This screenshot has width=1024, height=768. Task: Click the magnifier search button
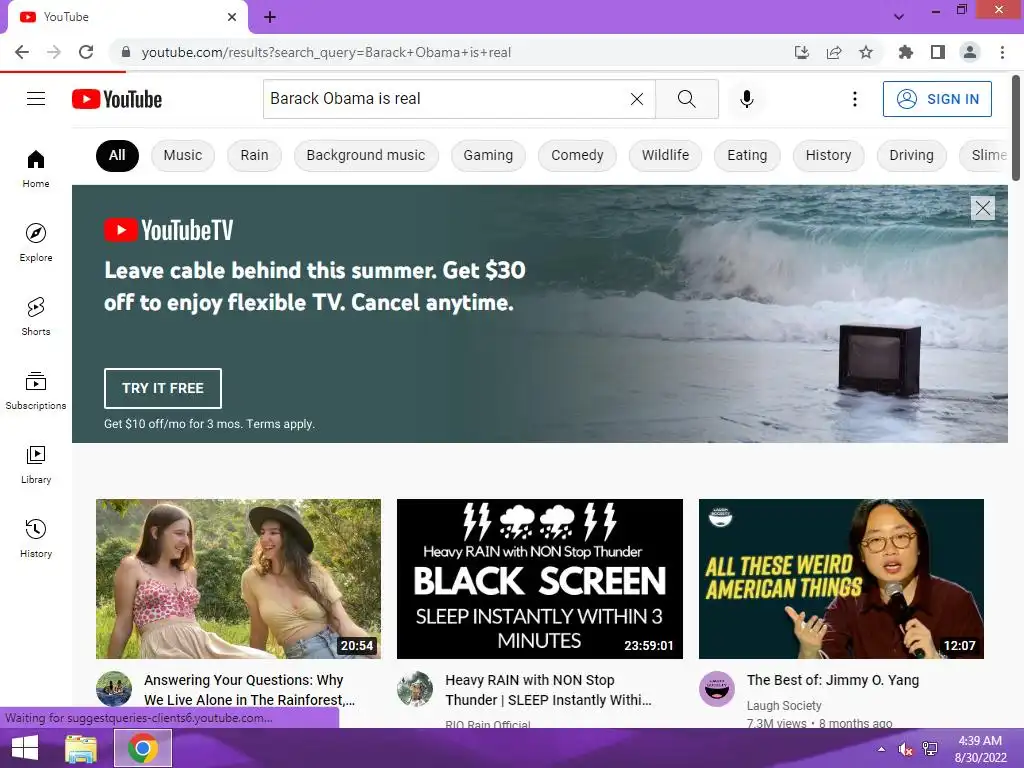686,99
